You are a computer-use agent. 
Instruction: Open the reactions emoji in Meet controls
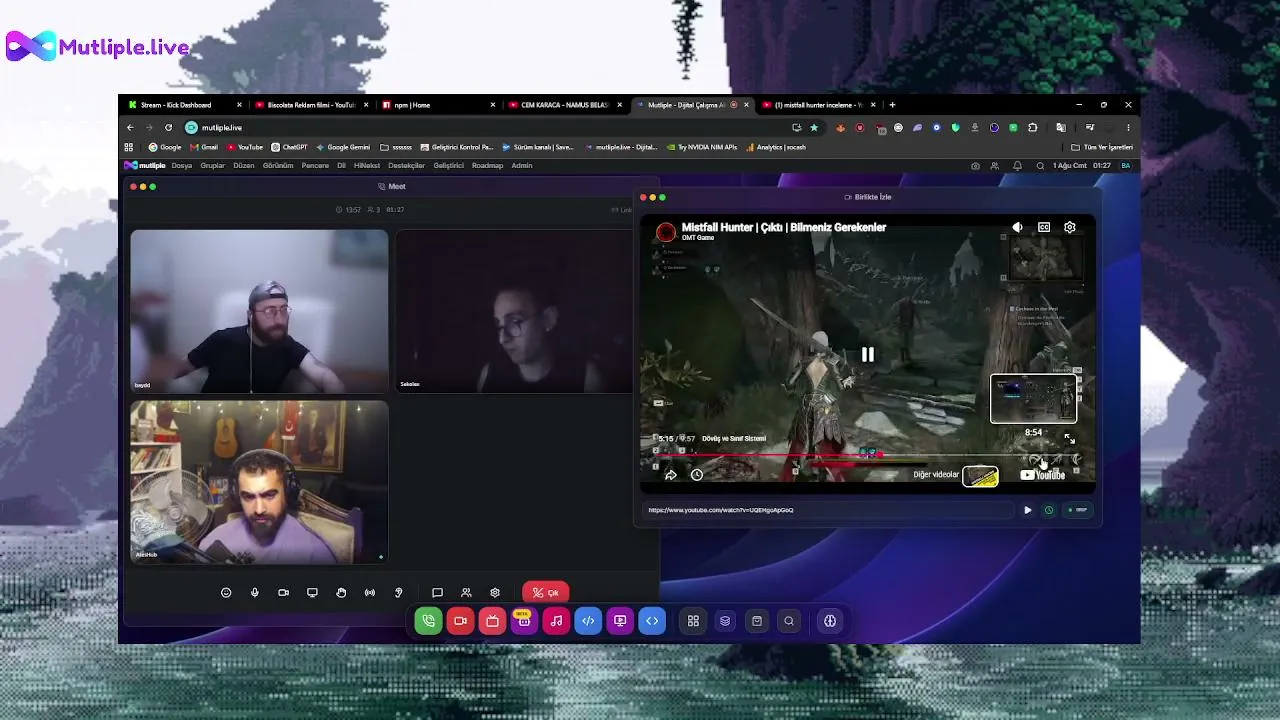tap(226, 593)
